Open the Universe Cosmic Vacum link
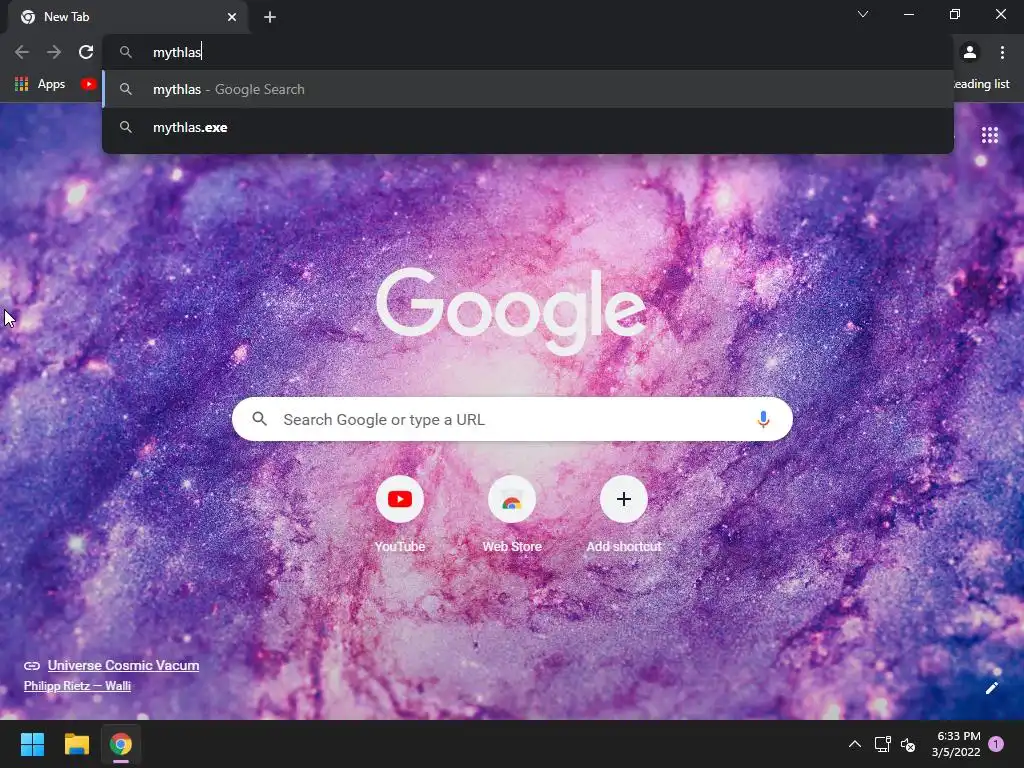1024x768 pixels. (123, 665)
